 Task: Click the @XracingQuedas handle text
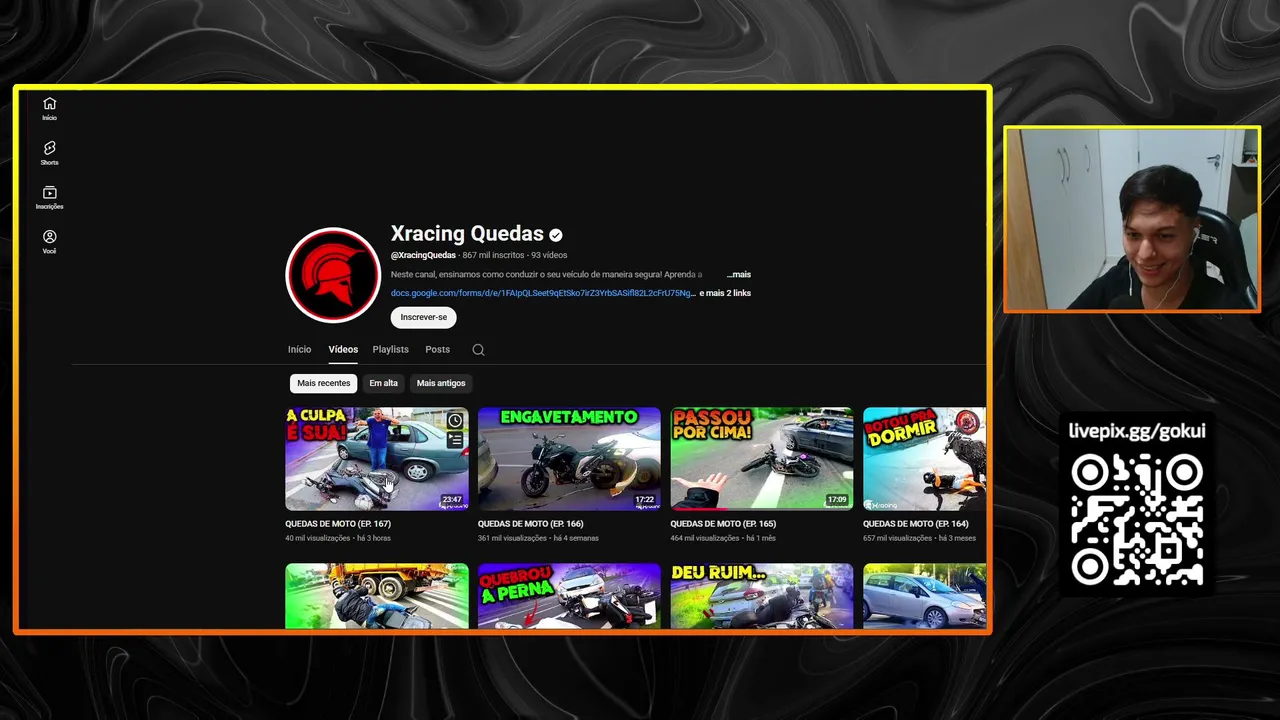pyautogui.click(x=423, y=255)
